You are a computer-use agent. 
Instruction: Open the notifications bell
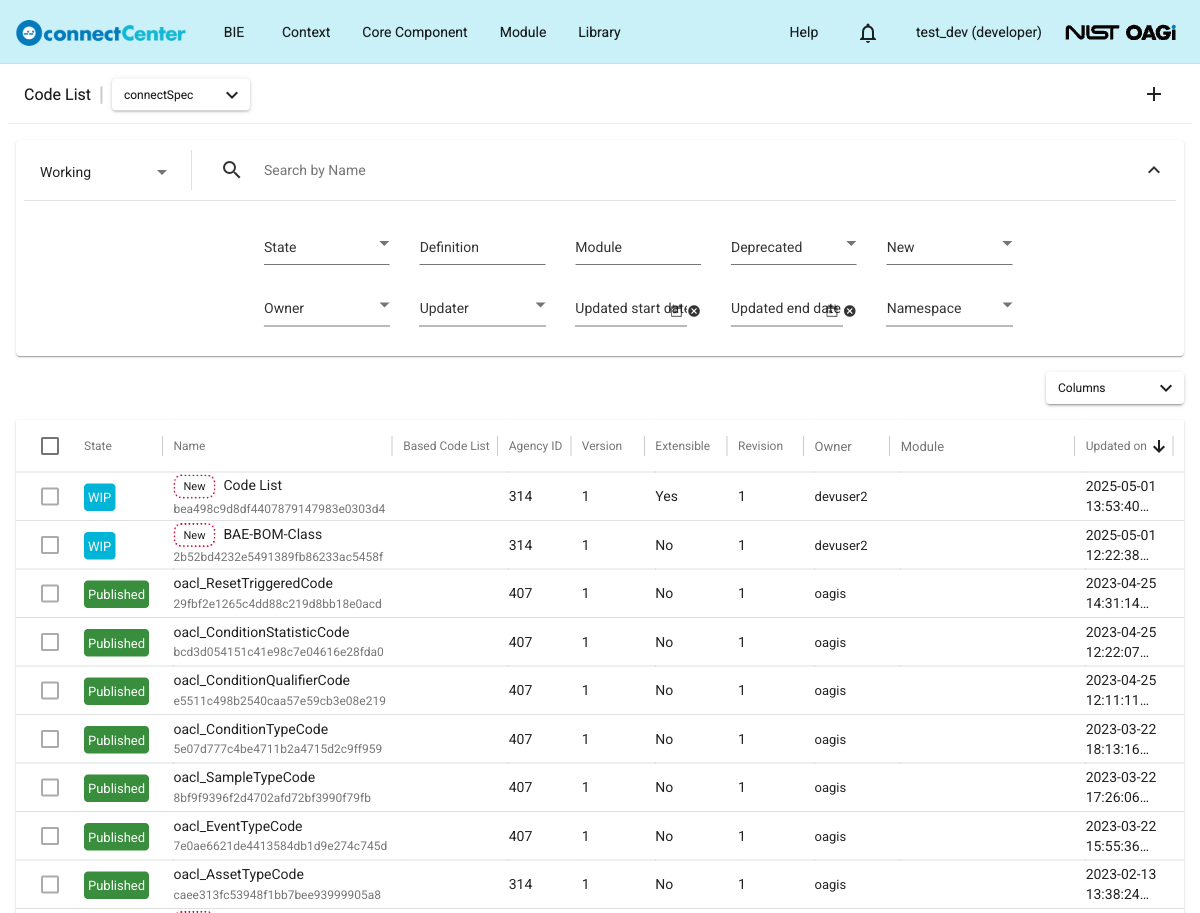[x=868, y=33]
